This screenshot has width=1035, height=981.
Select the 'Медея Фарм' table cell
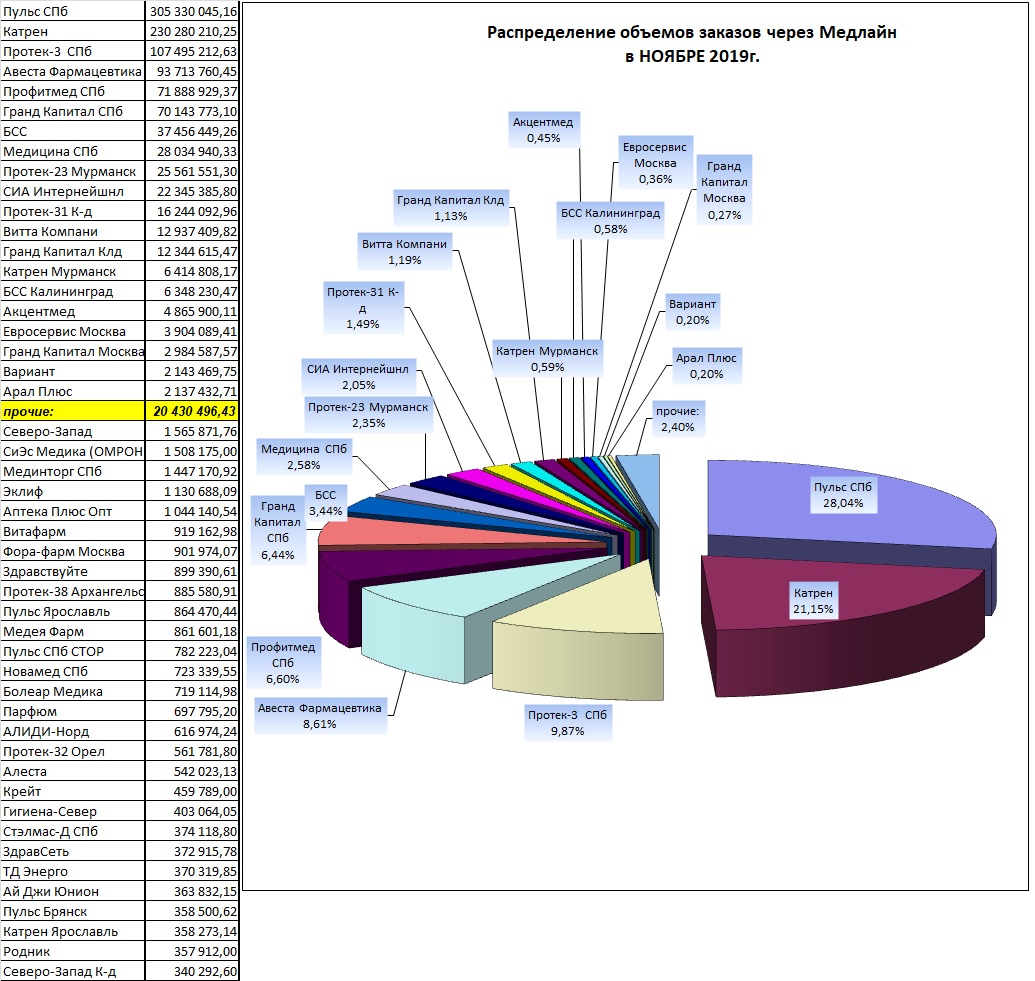tap(72, 631)
